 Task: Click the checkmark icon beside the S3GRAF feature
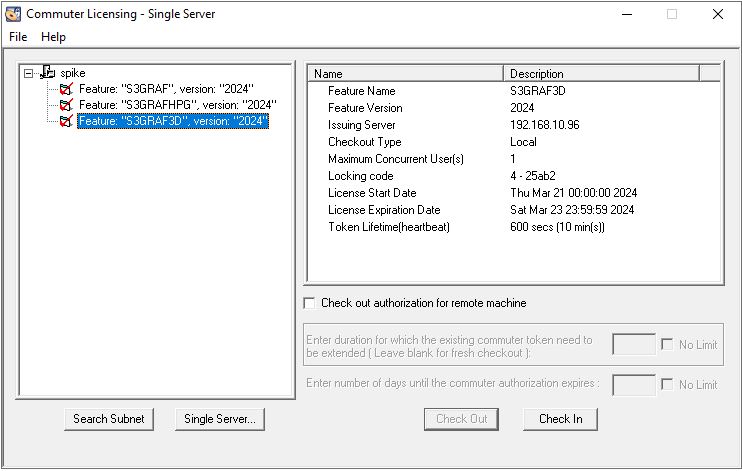pyautogui.click(x=66, y=89)
